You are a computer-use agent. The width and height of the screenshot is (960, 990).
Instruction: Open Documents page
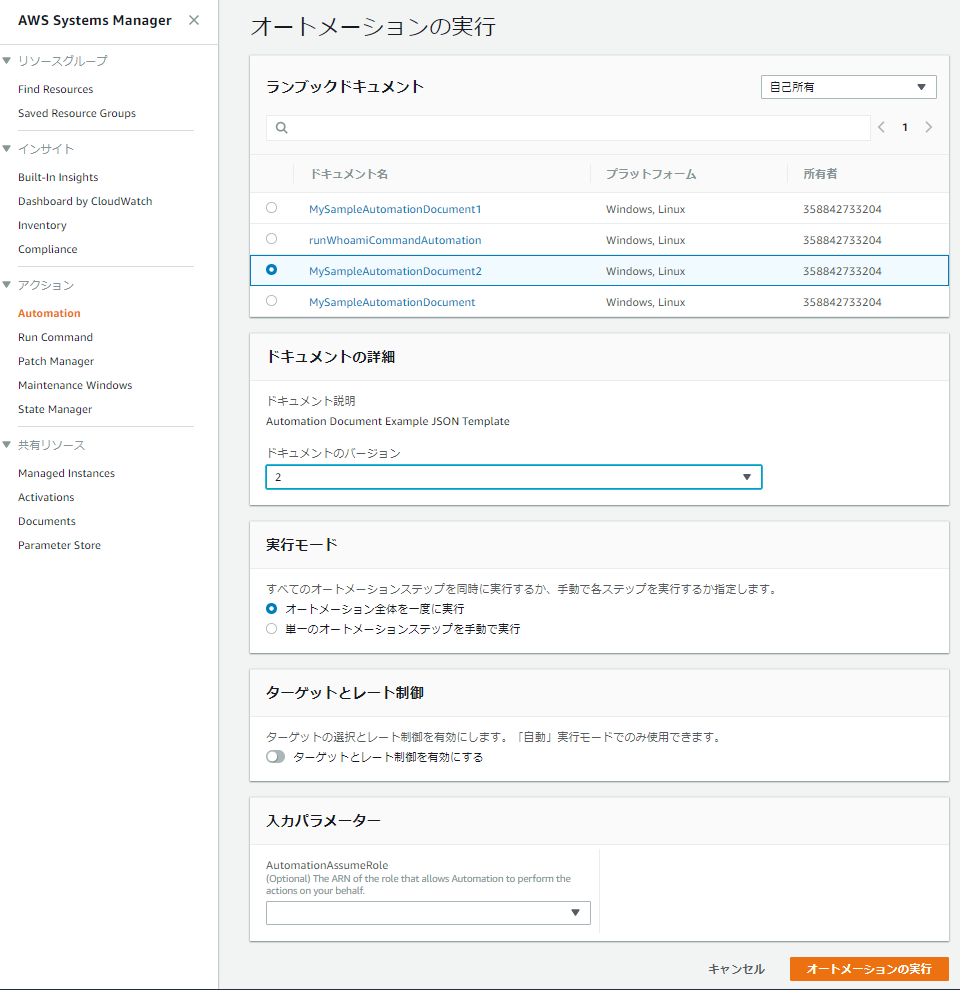point(47,522)
